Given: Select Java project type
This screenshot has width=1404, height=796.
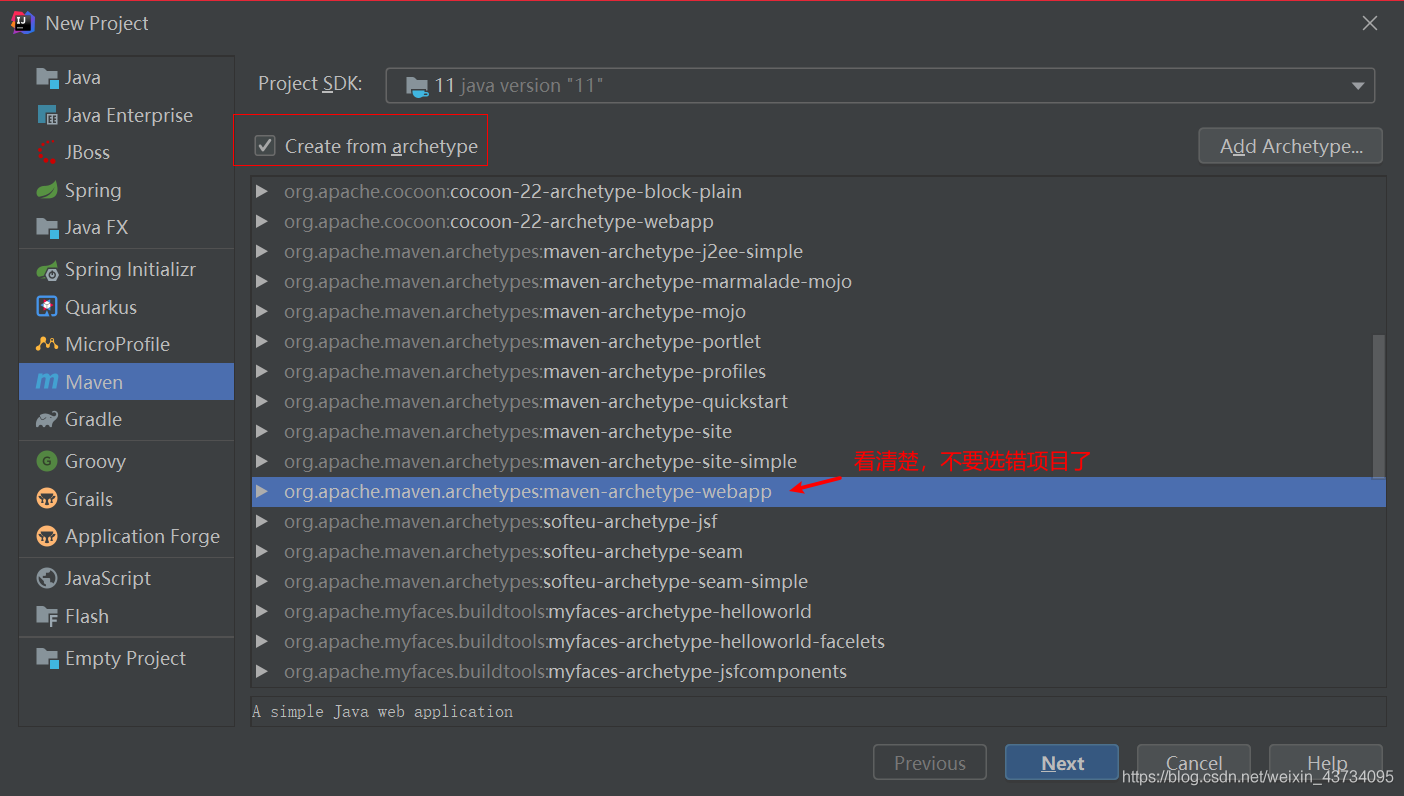Looking at the screenshot, I should point(126,78).
